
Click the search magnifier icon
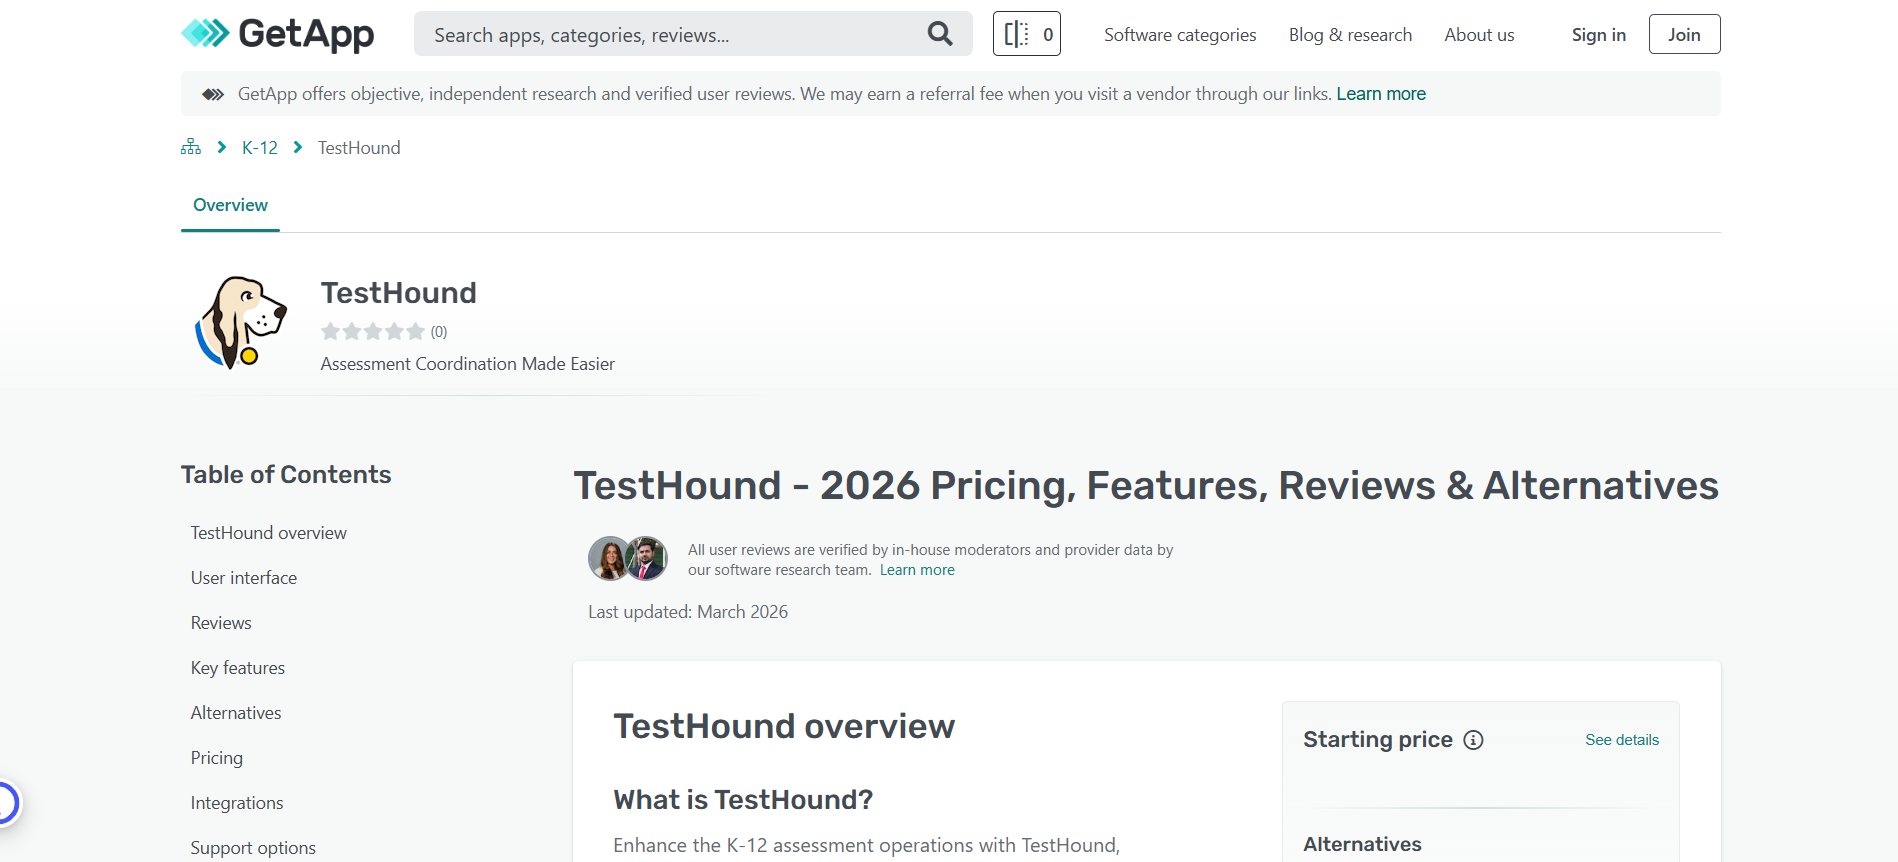pos(940,34)
